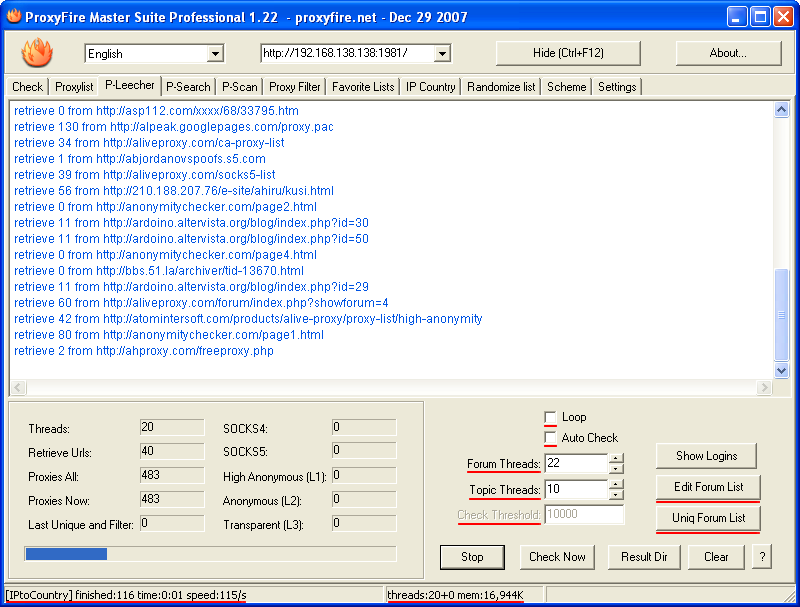Viewport: 800px width, 607px height.
Task: Click the Threads value field showing 20
Action: click(x=172, y=427)
